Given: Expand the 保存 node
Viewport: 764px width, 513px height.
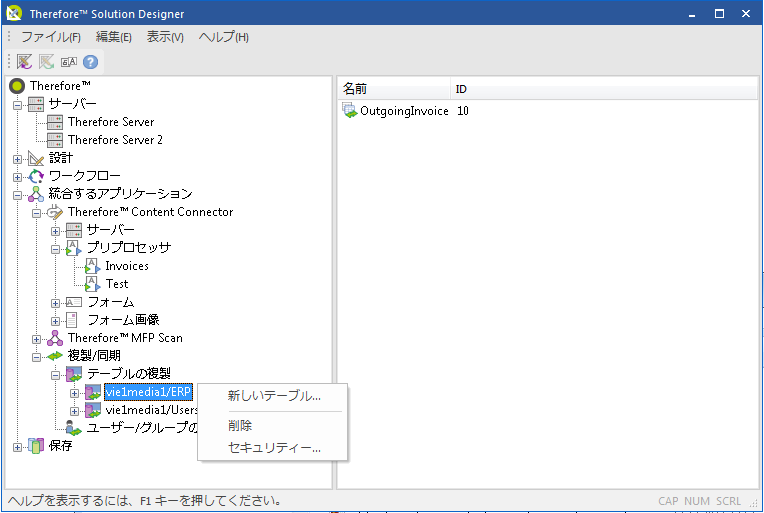Looking at the screenshot, I should (18, 447).
